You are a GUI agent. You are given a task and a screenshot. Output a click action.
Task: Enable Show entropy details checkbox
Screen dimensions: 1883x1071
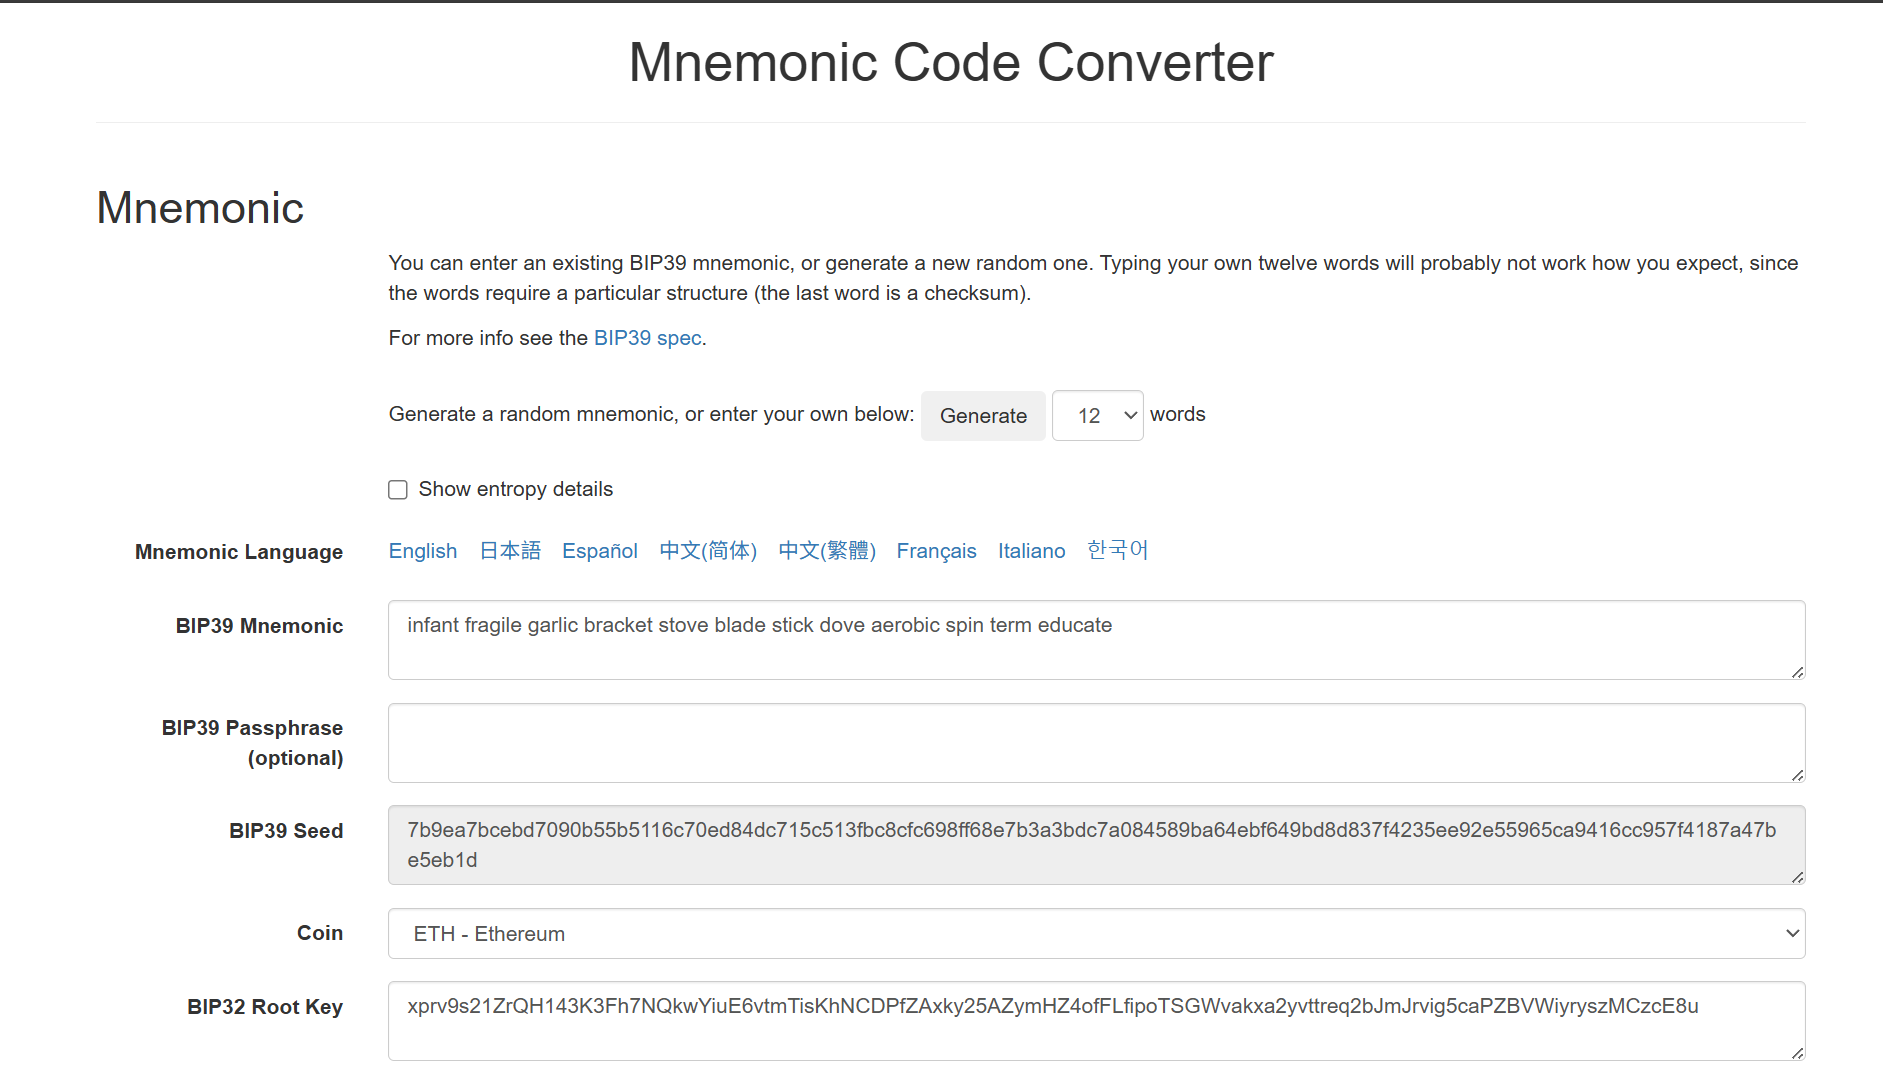click(x=398, y=490)
